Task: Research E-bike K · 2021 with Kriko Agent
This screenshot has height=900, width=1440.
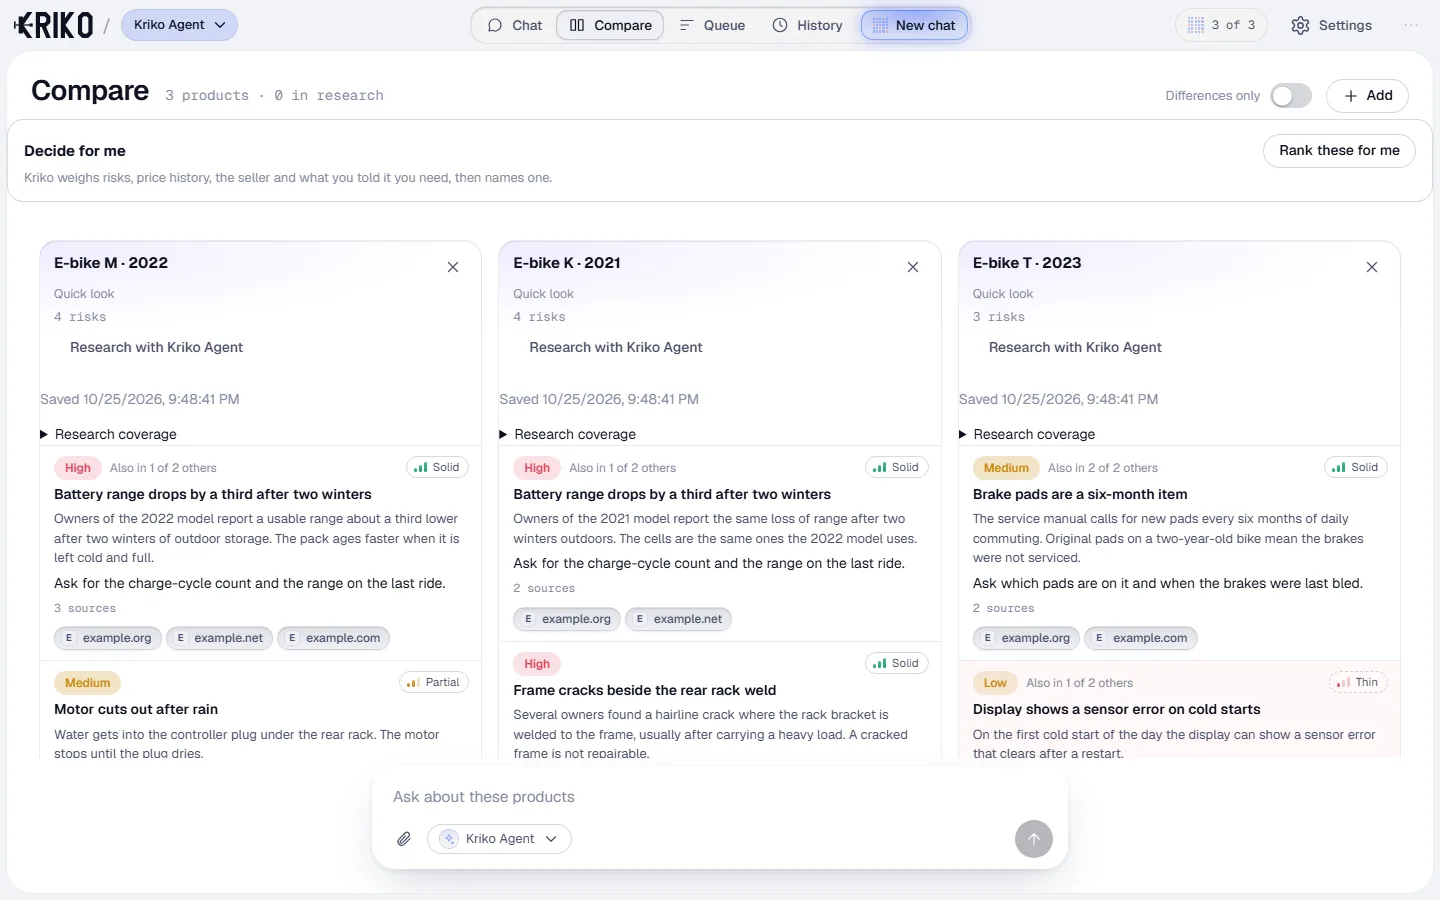Action: coord(616,347)
